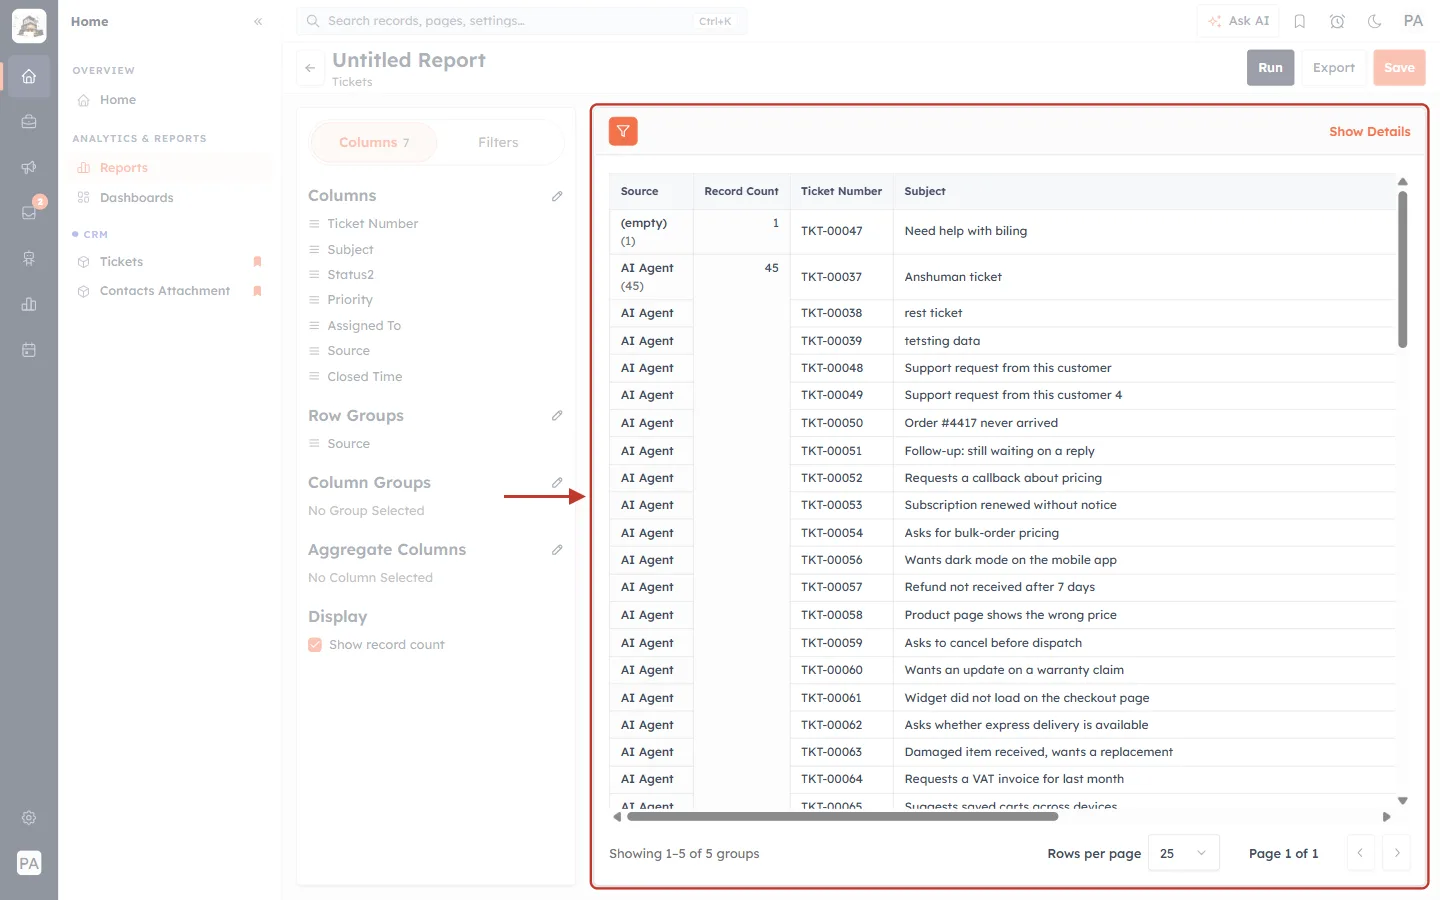Click the Export button
Screen dimensions: 1440x900
[x=1333, y=68]
